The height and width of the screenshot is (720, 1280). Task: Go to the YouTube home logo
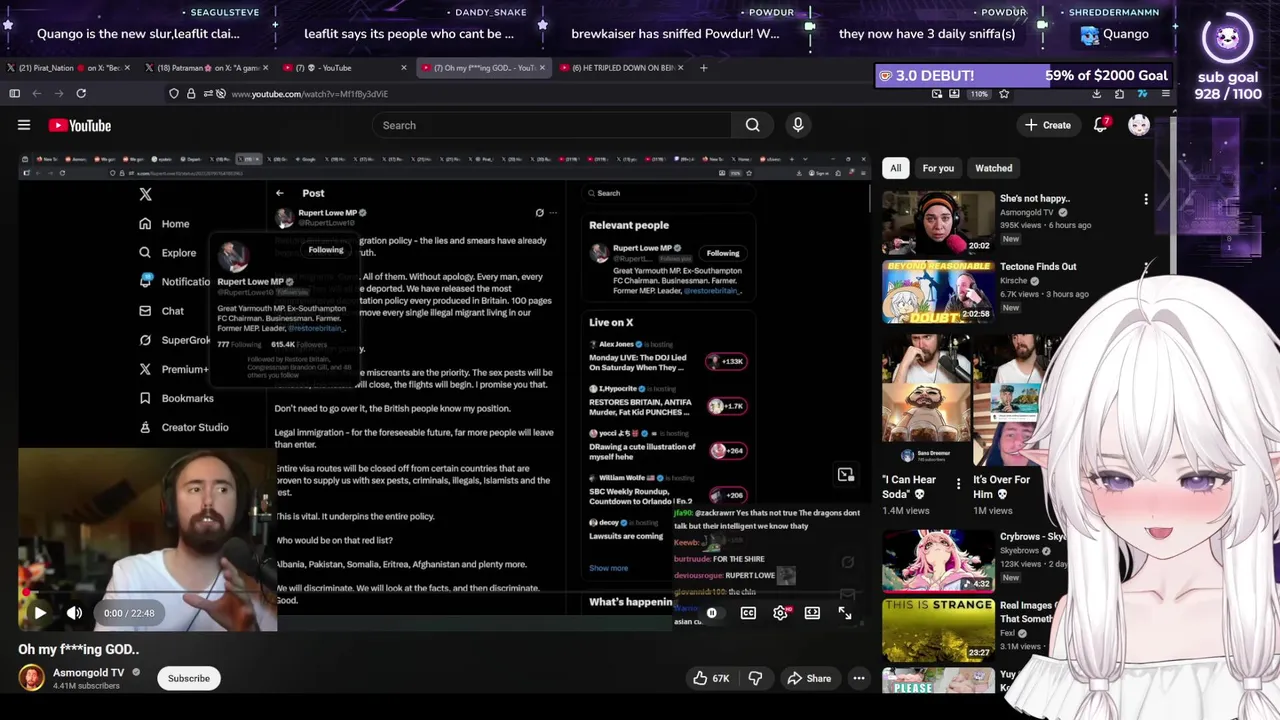coord(79,125)
